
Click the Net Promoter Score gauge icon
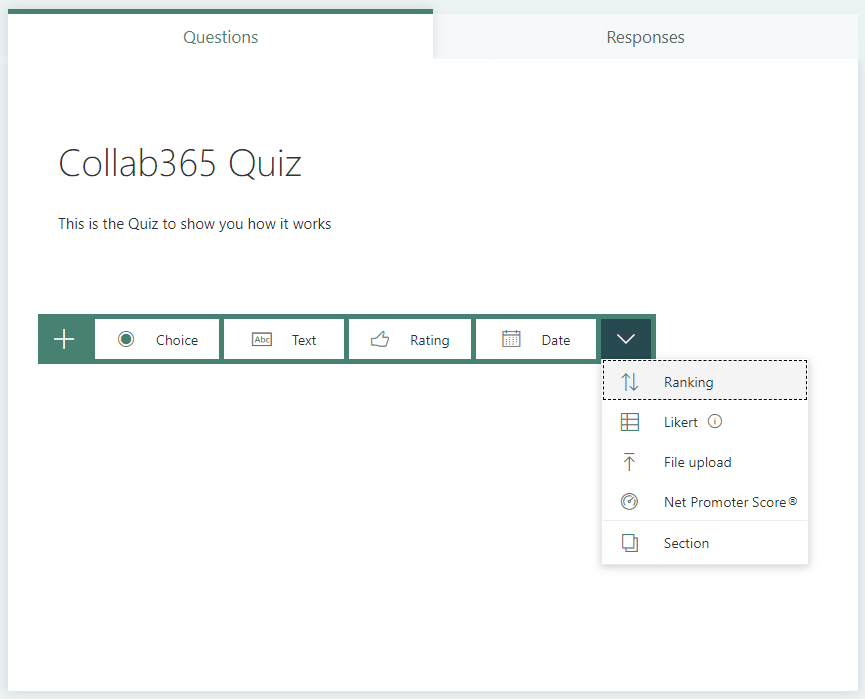(x=629, y=502)
